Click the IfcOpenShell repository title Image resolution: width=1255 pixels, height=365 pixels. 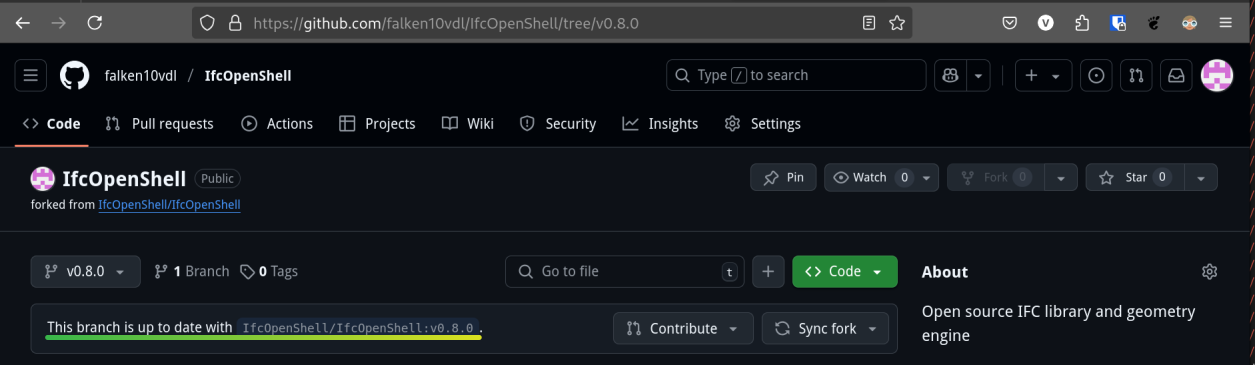tap(124, 179)
